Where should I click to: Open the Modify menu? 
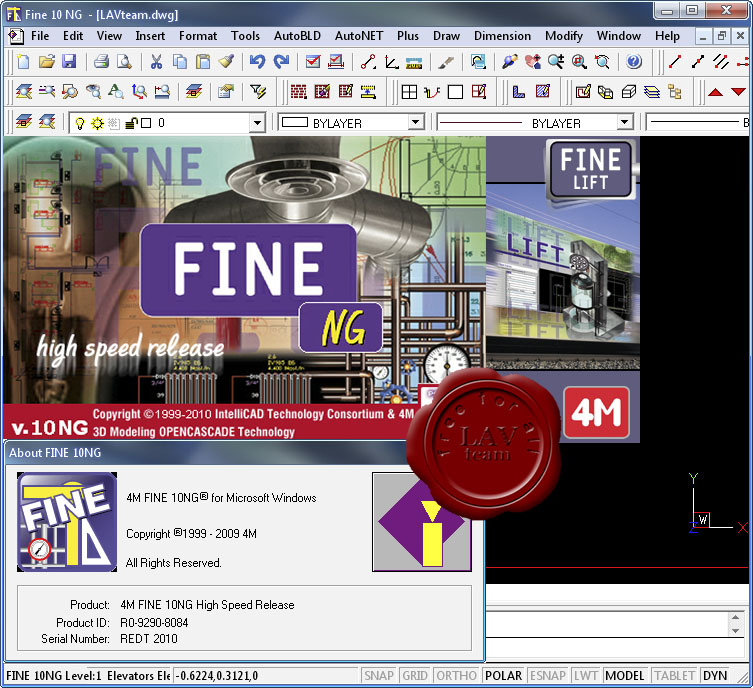click(x=564, y=36)
